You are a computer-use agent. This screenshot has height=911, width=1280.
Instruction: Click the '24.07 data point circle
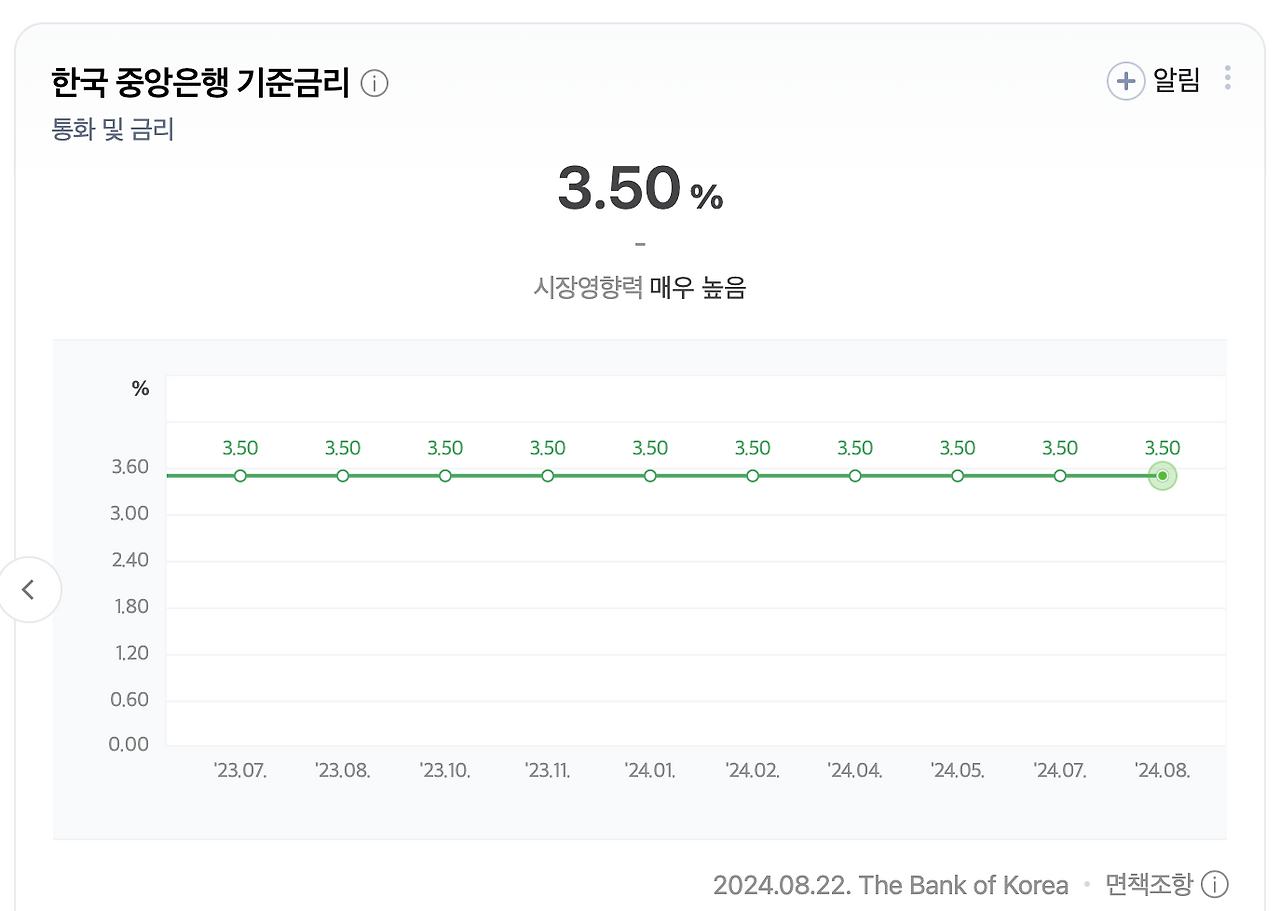pyautogui.click(x=1059, y=476)
